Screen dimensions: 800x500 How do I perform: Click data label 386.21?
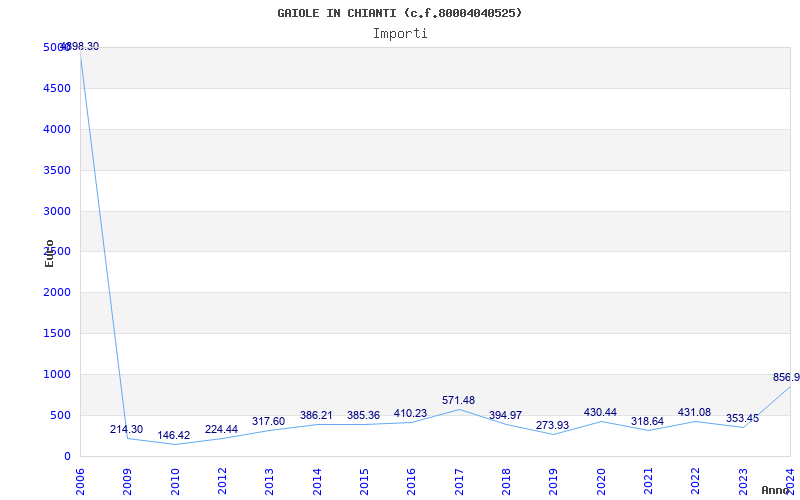[x=316, y=416]
